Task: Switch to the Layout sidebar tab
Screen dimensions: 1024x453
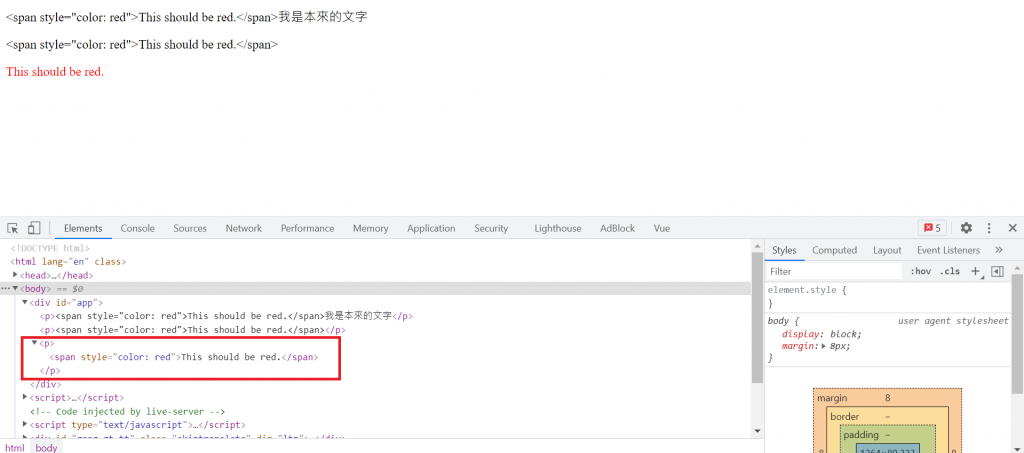Action: point(887,250)
